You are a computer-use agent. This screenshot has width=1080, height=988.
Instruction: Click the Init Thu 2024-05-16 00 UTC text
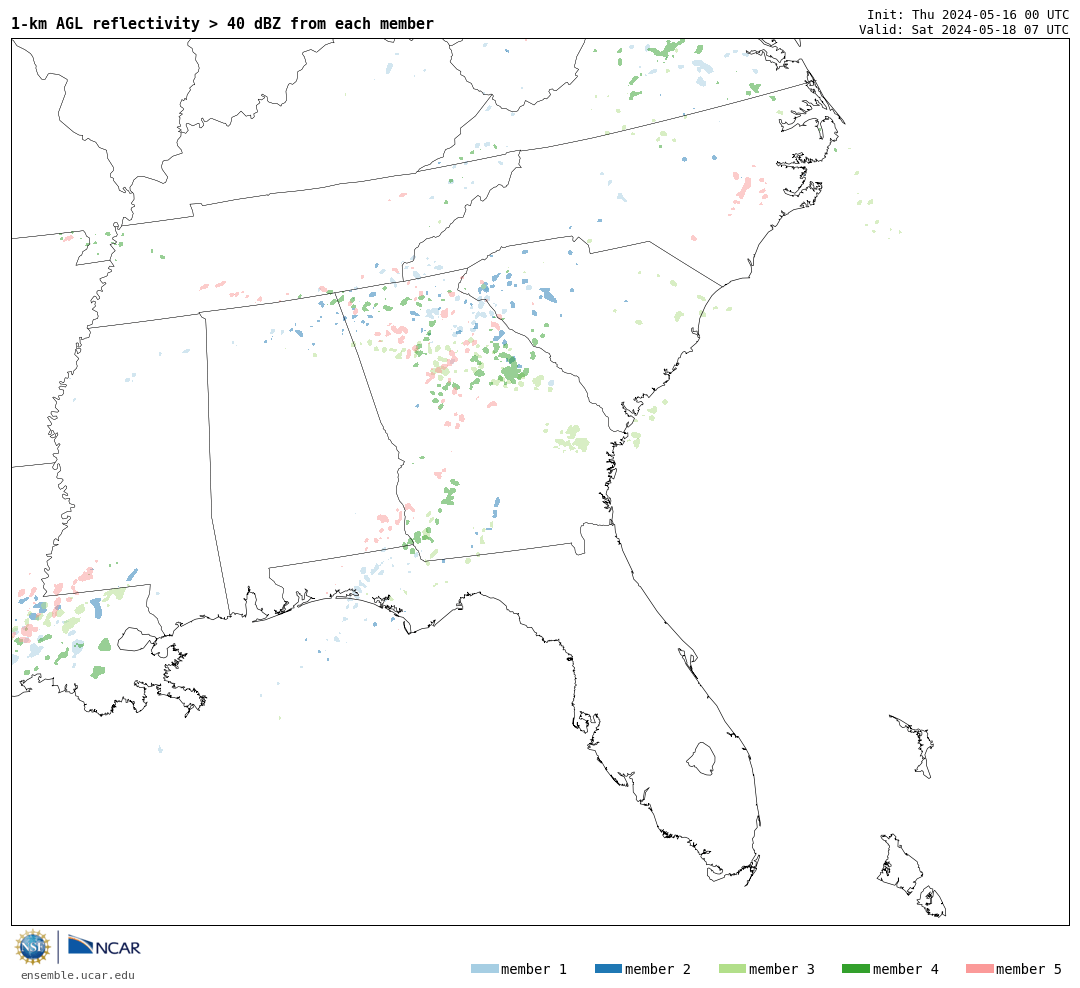pyautogui.click(x=968, y=14)
